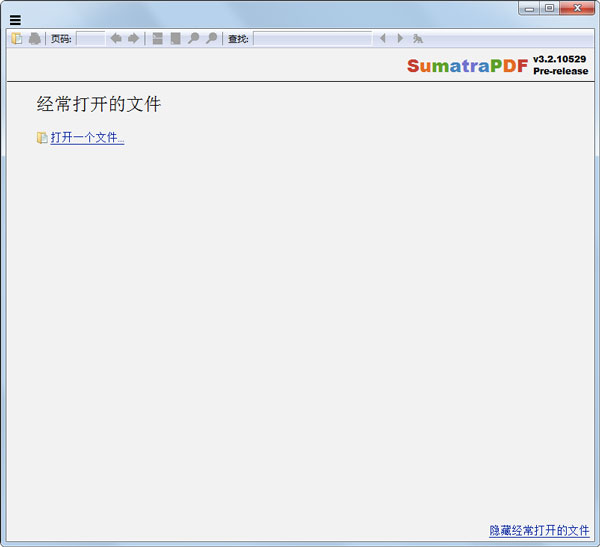Screen dimensions: 600x547
Task: Select the fit width continuous layout icon
Action: coord(157,39)
